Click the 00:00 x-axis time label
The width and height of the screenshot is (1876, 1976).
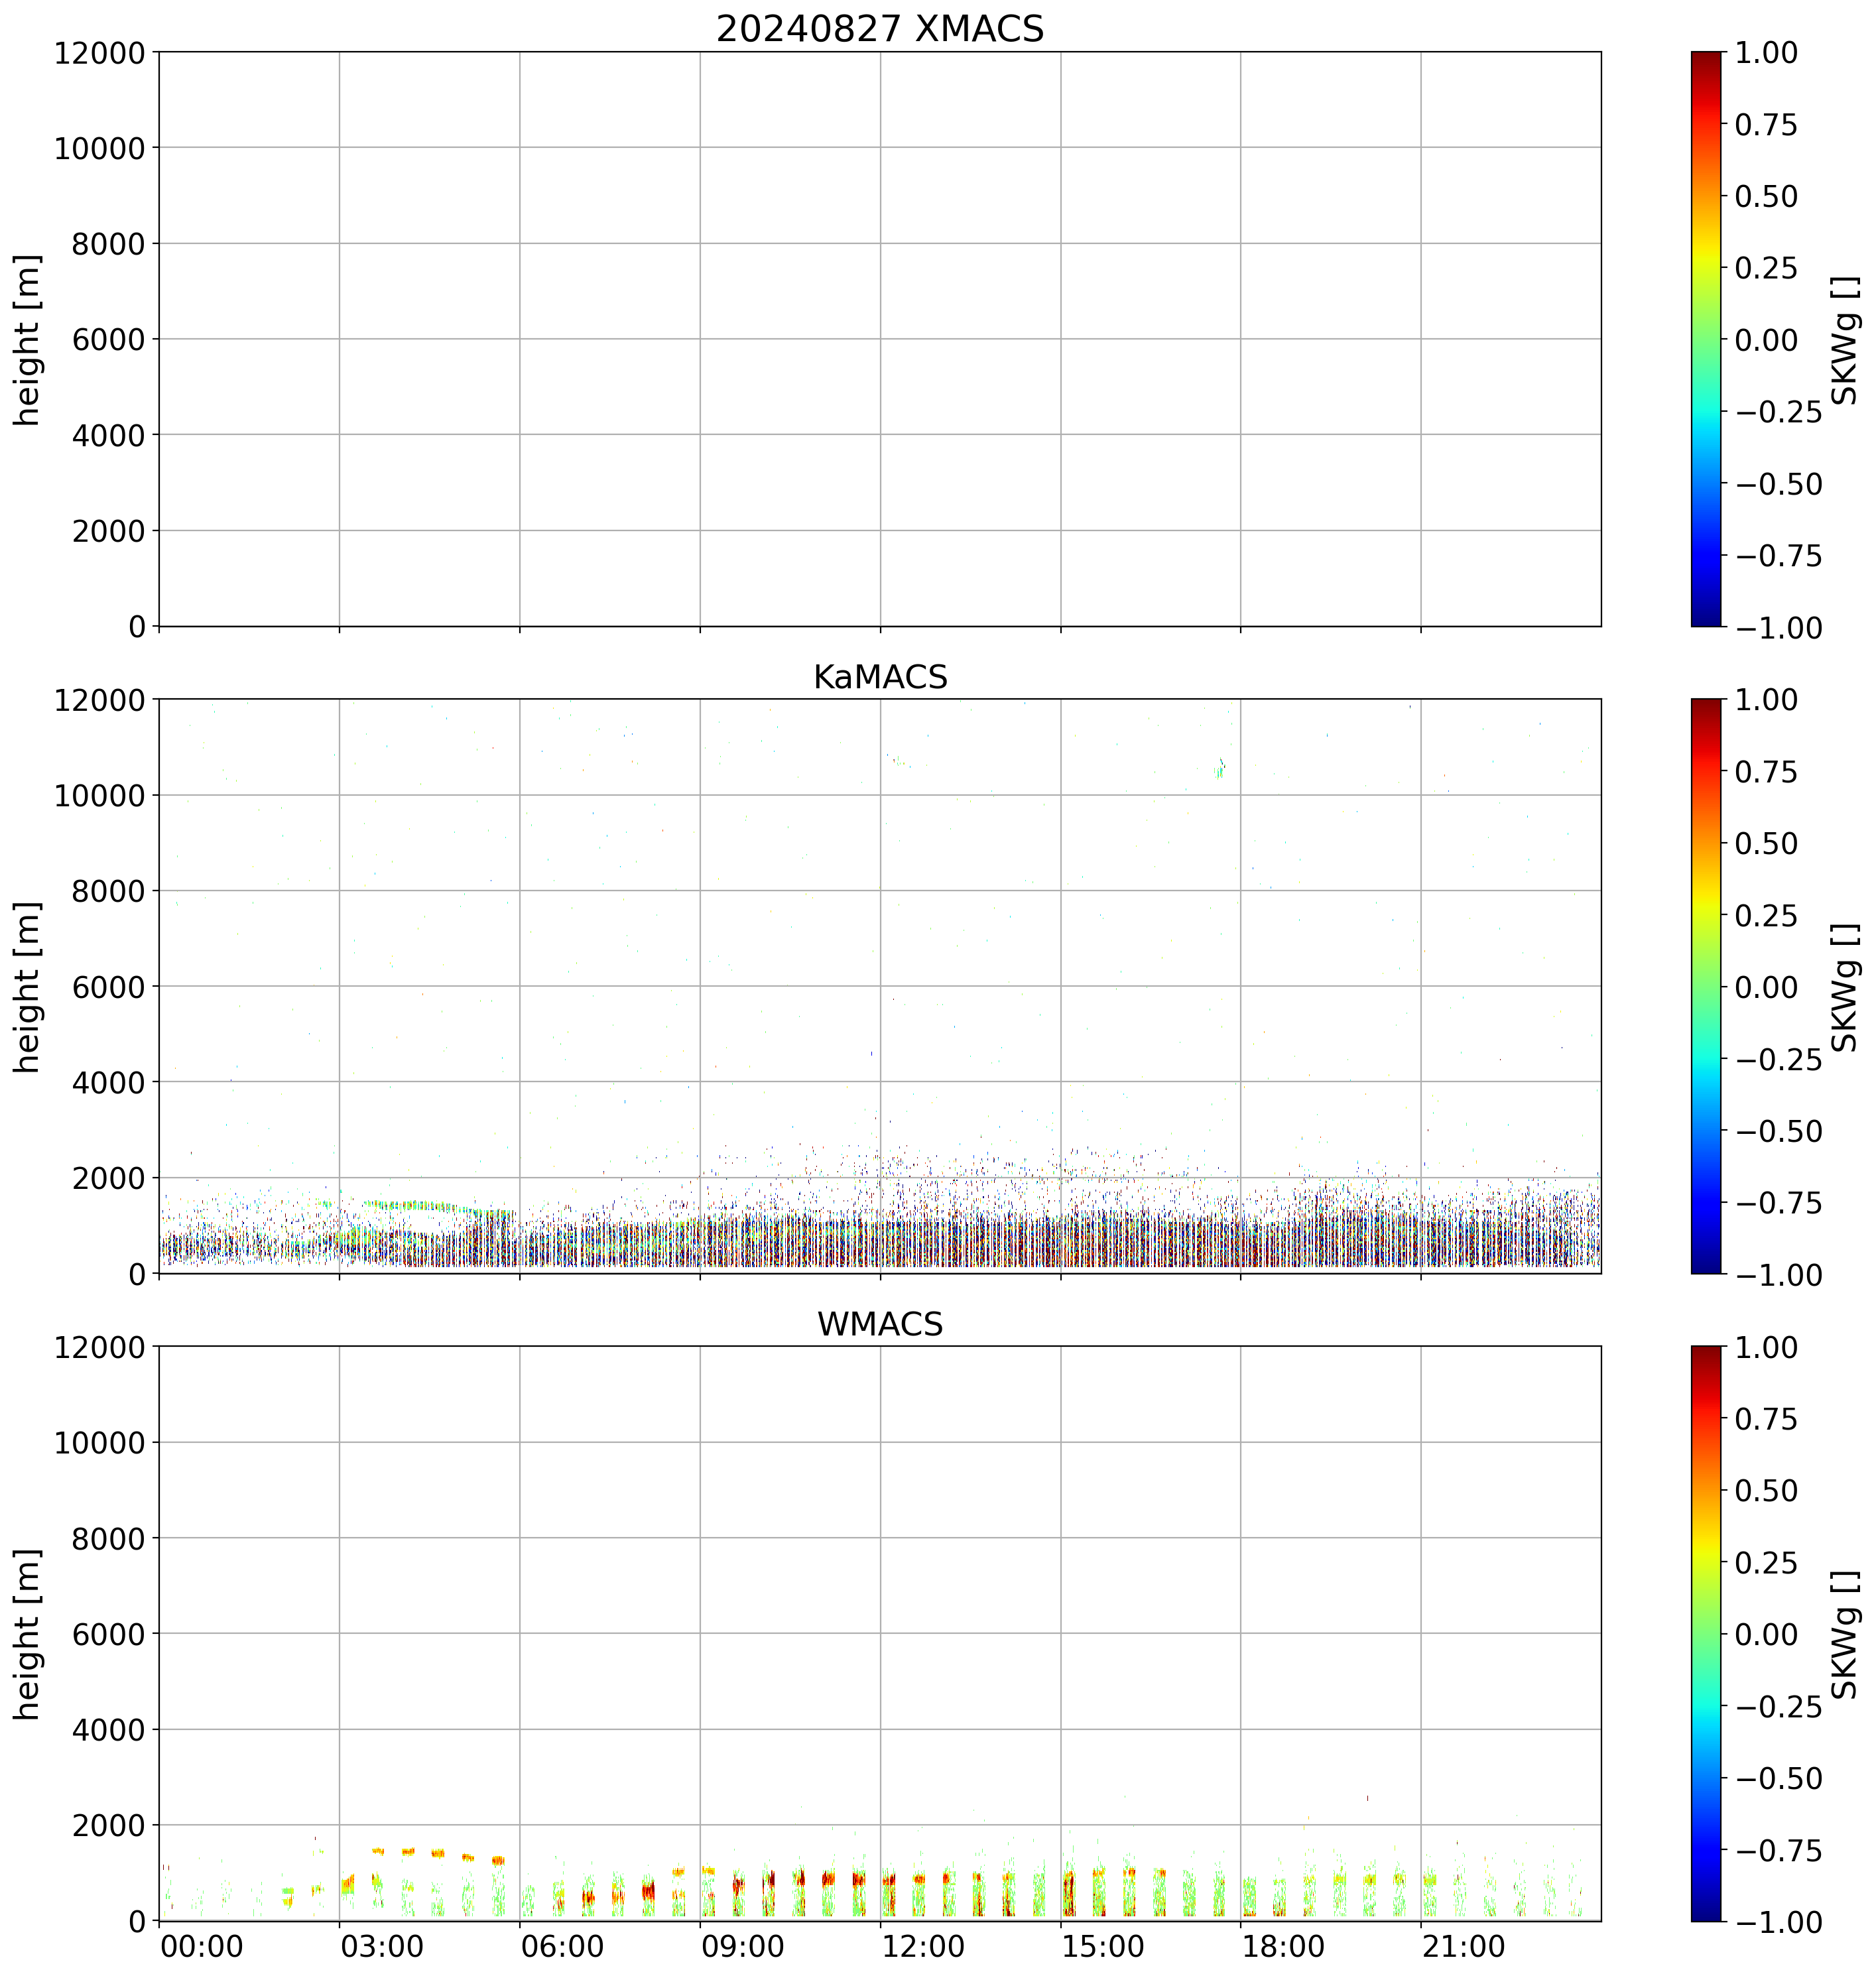tap(202, 1947)
